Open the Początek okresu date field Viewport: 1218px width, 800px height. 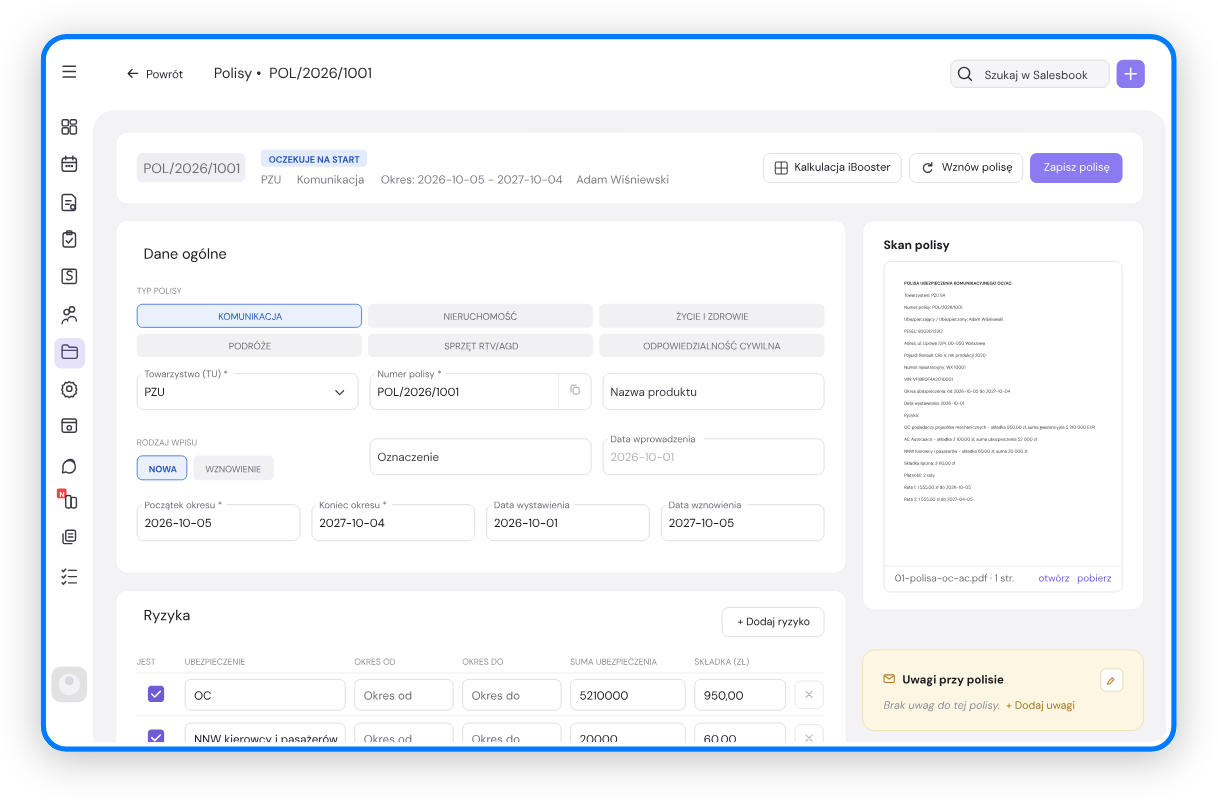click(x=218, y=522)
